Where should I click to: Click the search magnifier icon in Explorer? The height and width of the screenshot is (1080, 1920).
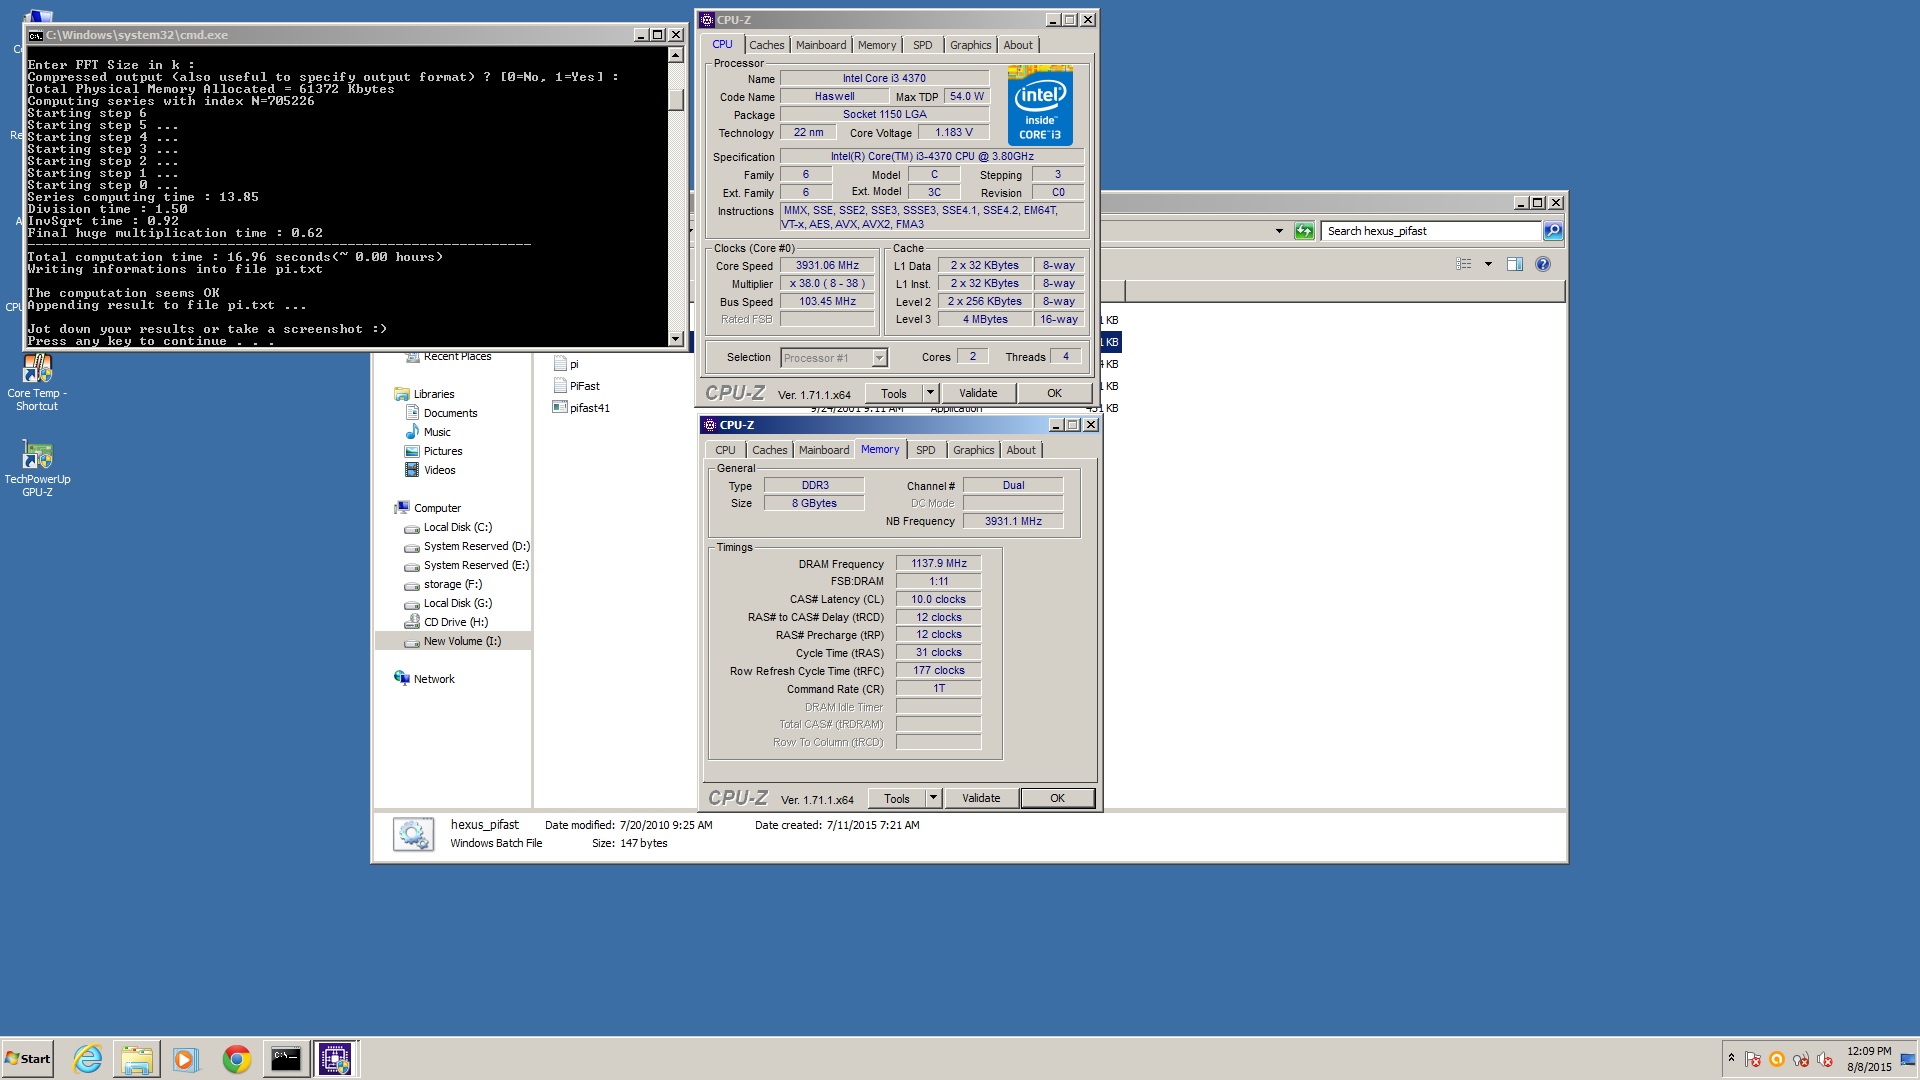[x=1552, y=231]
